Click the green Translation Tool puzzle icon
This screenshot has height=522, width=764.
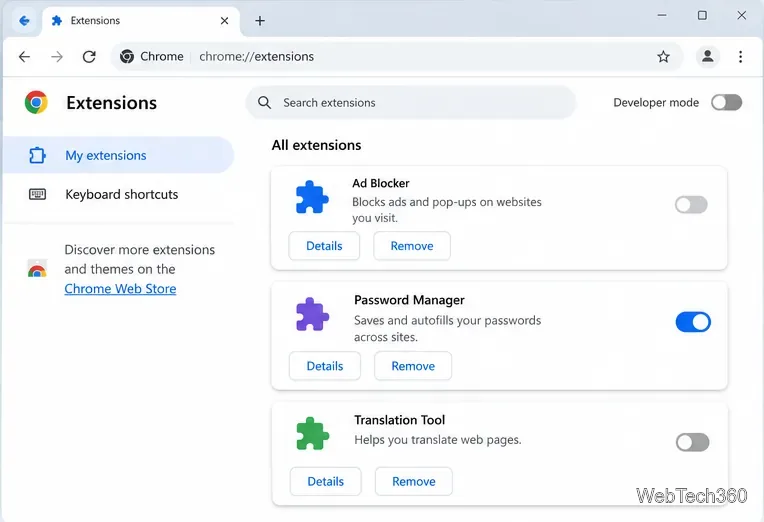(x=312, y=433)
